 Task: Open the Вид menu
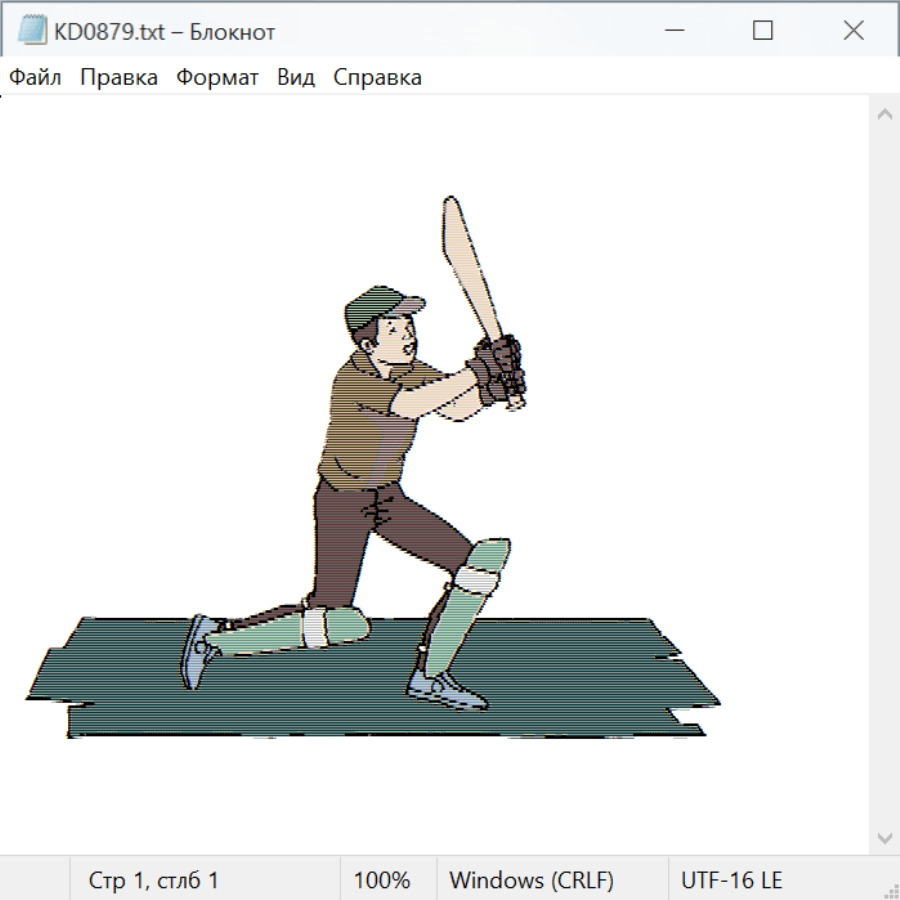click(x=295, y=78)
